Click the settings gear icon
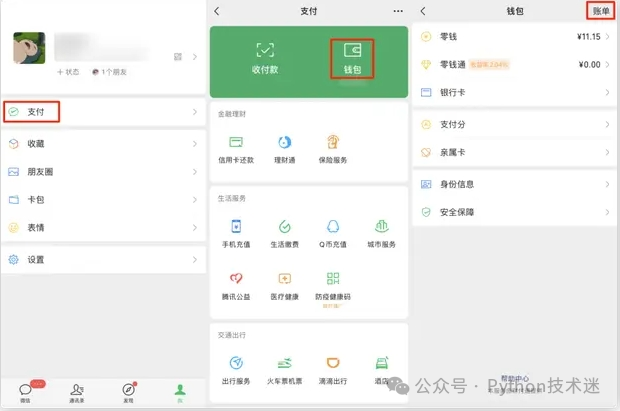This screenshot has width=620, height=411. coord(13,259)
